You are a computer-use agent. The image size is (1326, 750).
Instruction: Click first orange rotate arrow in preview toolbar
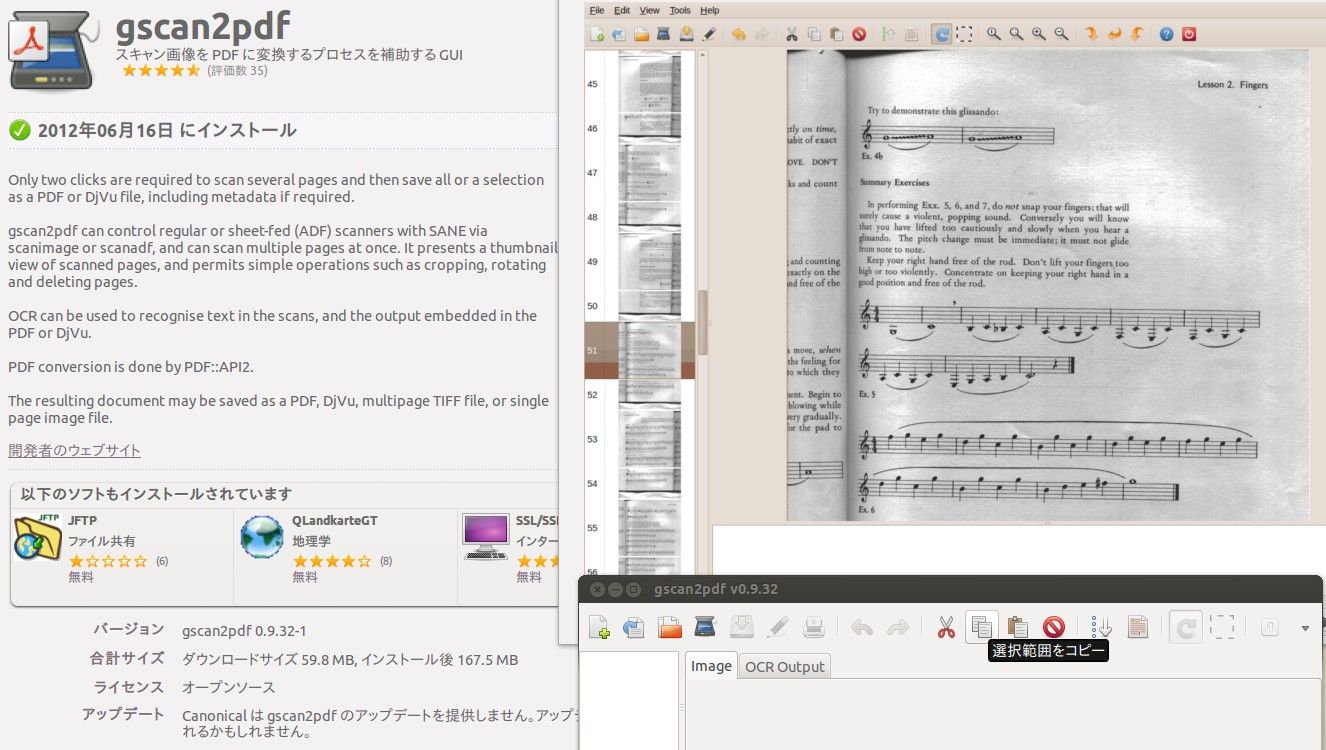1091,34
